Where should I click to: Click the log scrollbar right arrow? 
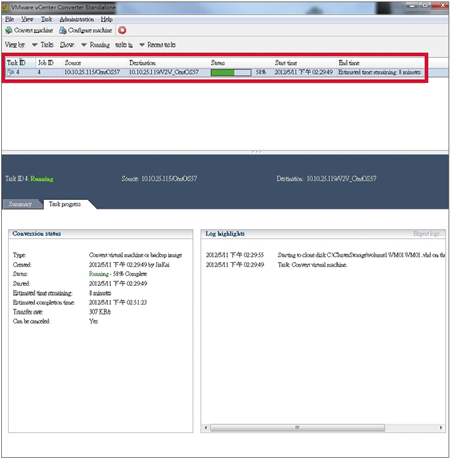click(441, 427)
